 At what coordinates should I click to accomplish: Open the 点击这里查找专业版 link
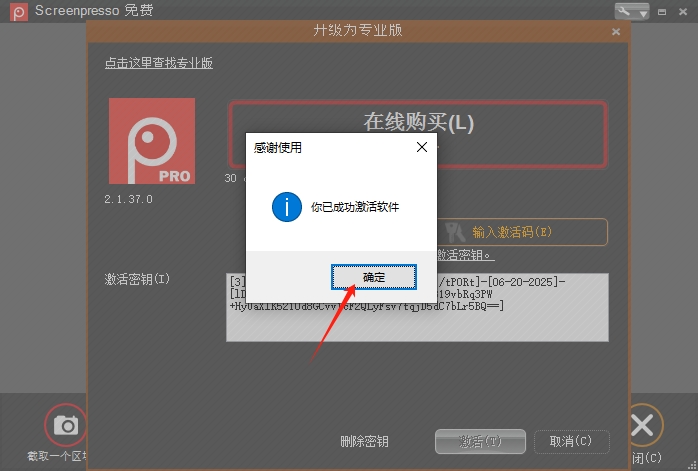point(159,63)
